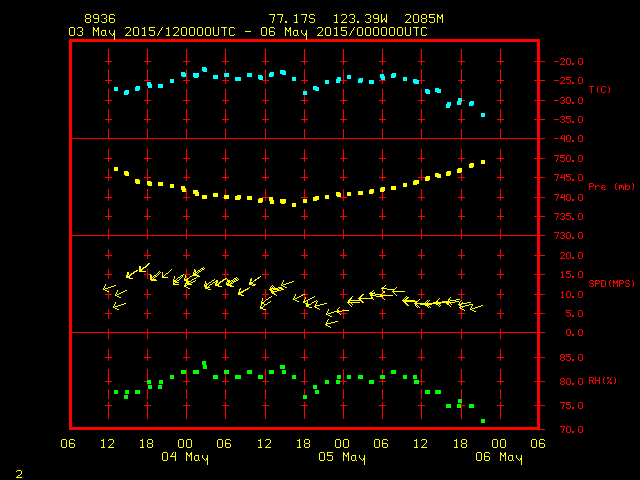
Task: Click the -35.0 temperature tick value
Action: pos(569,120)
